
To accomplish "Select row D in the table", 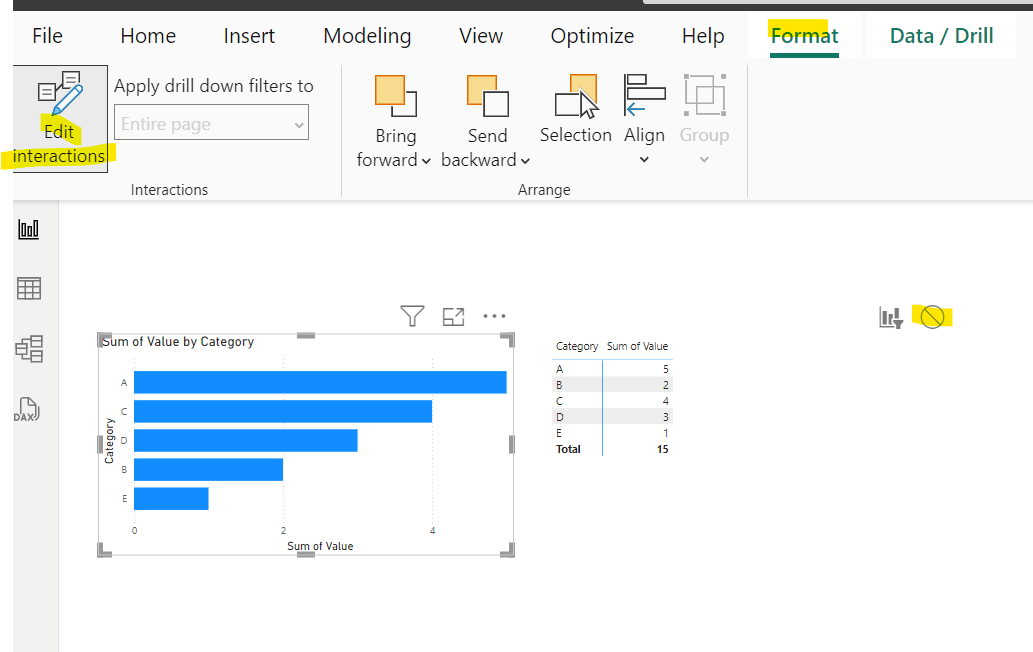I will pyautogui.click(x=612, y=417).
